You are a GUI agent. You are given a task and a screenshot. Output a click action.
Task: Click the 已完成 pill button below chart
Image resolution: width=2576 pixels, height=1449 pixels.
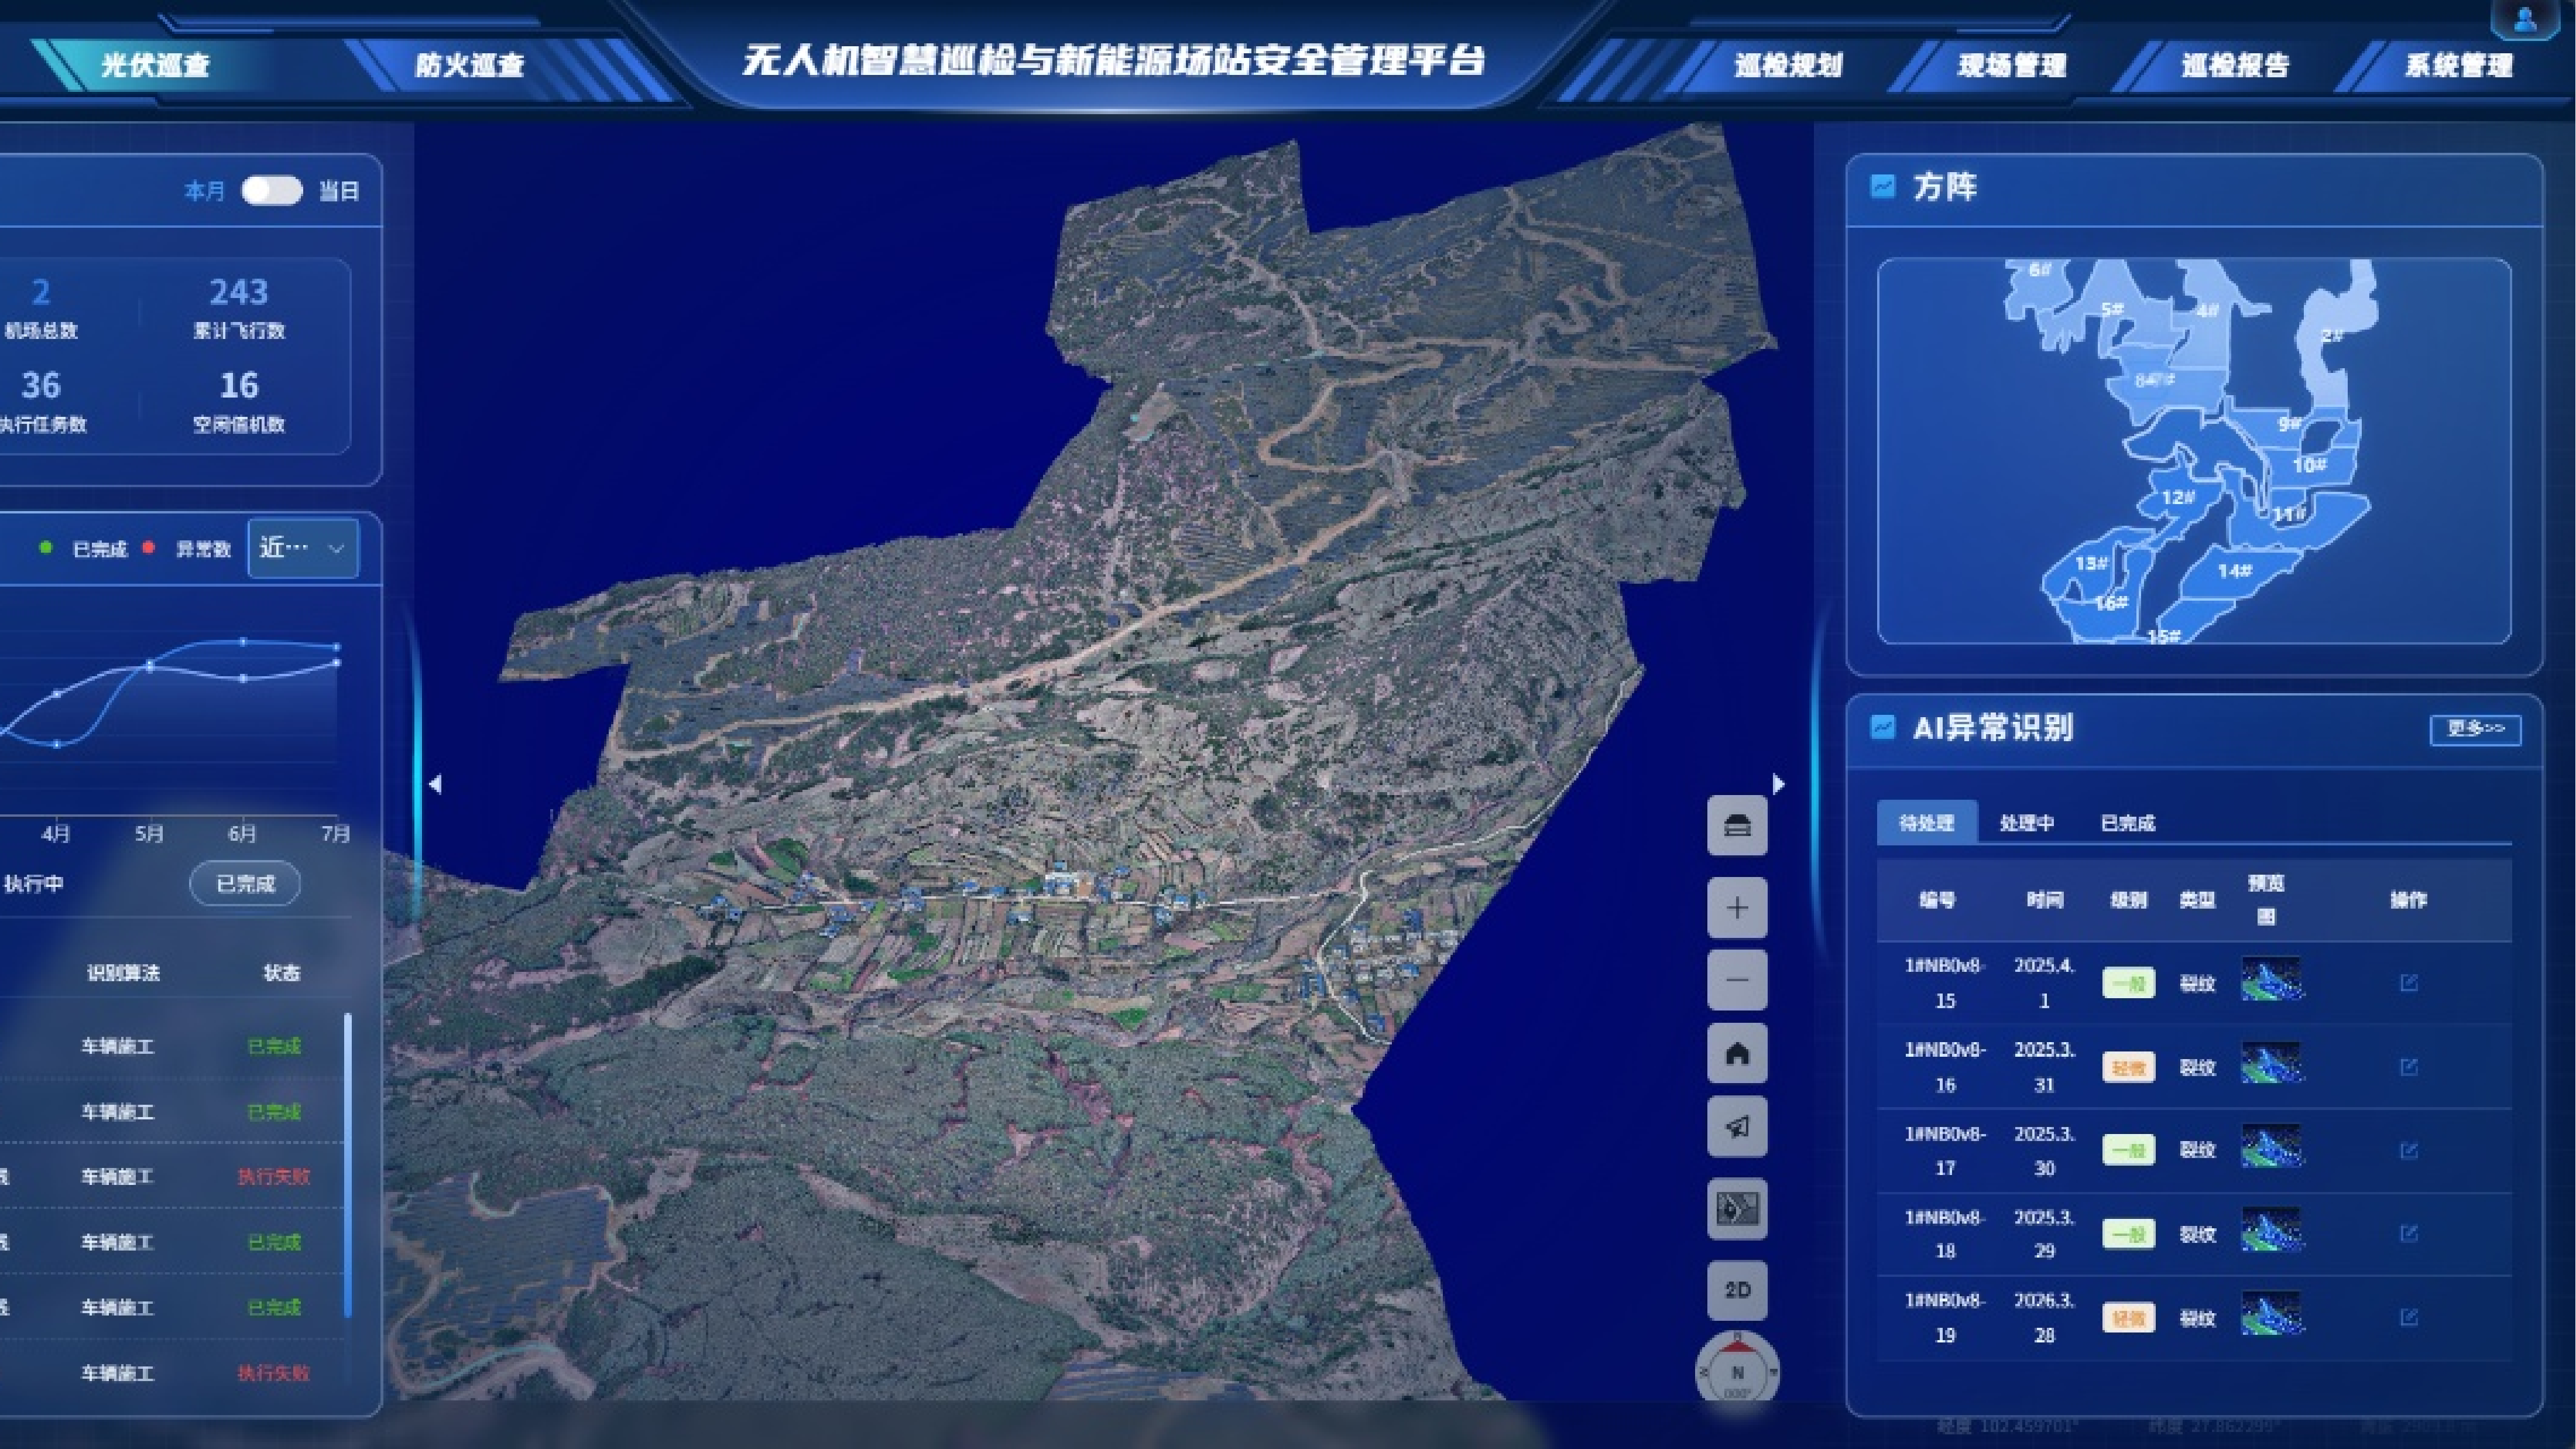coord(245,883)
